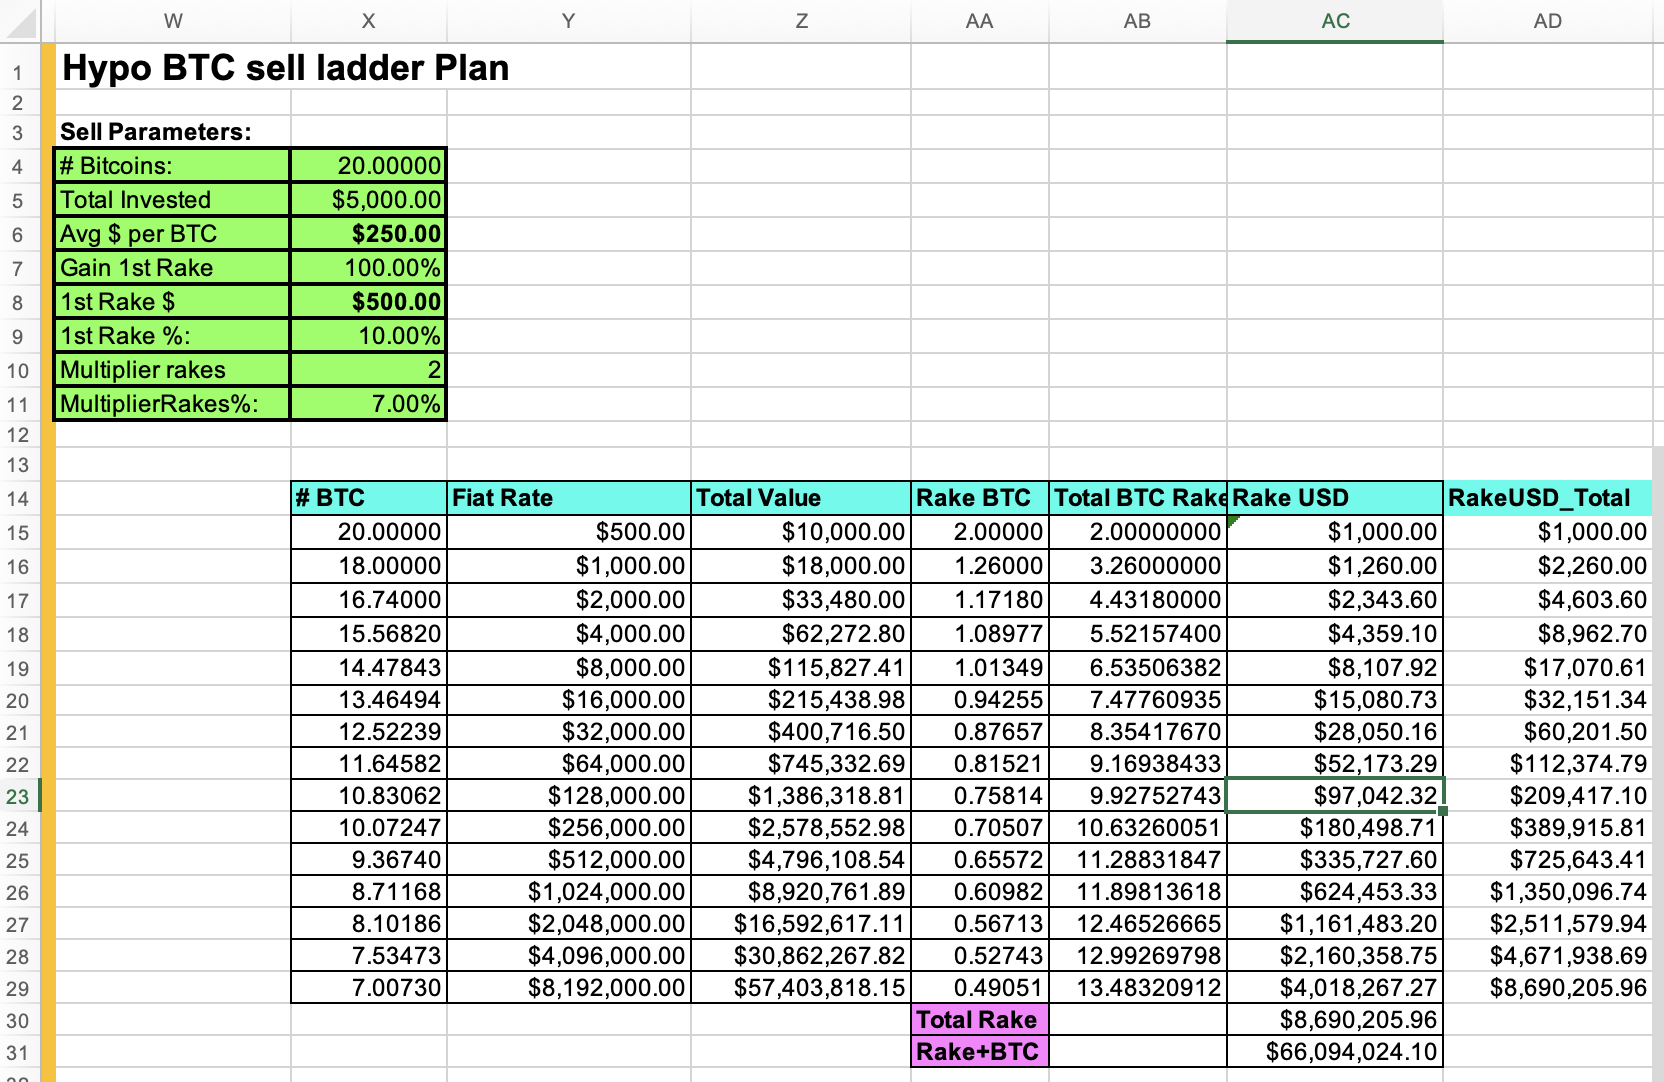Screen dimensions: 1664x1082
Task: Select column Y header
Action: coord(569,21)
